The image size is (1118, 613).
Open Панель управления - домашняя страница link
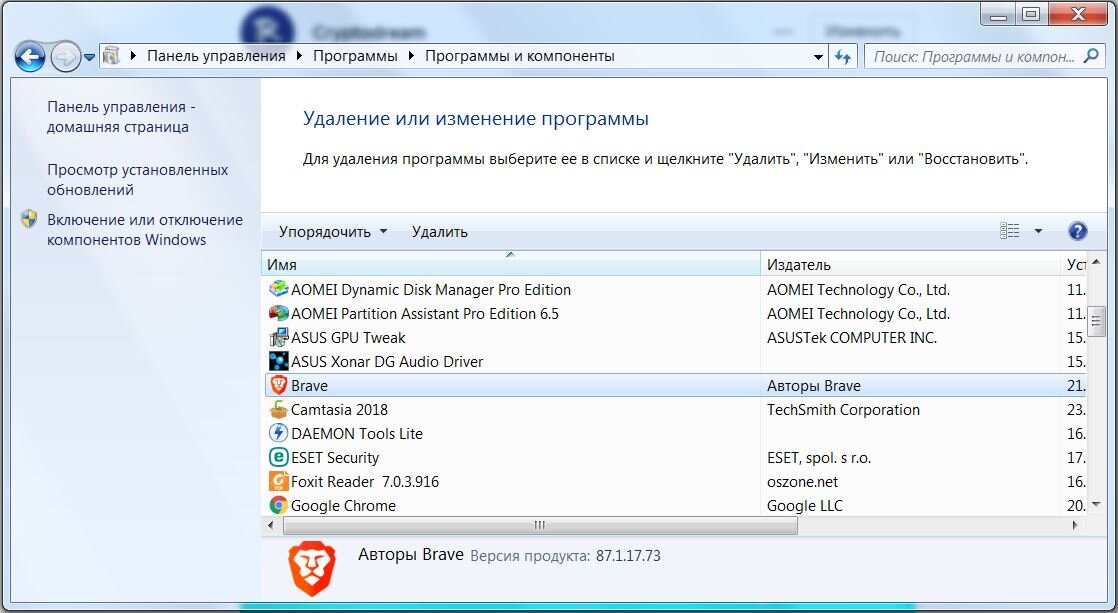[121, 117]
